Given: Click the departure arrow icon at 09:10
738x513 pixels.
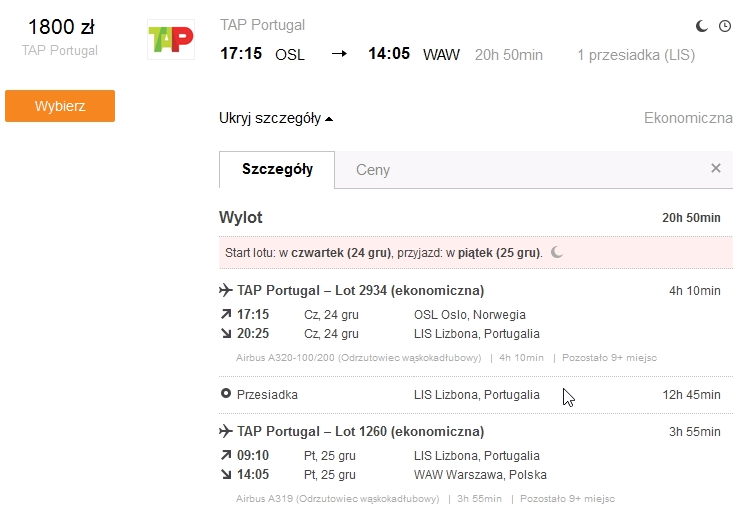Looking at the screenshot, I should [226, 455].
